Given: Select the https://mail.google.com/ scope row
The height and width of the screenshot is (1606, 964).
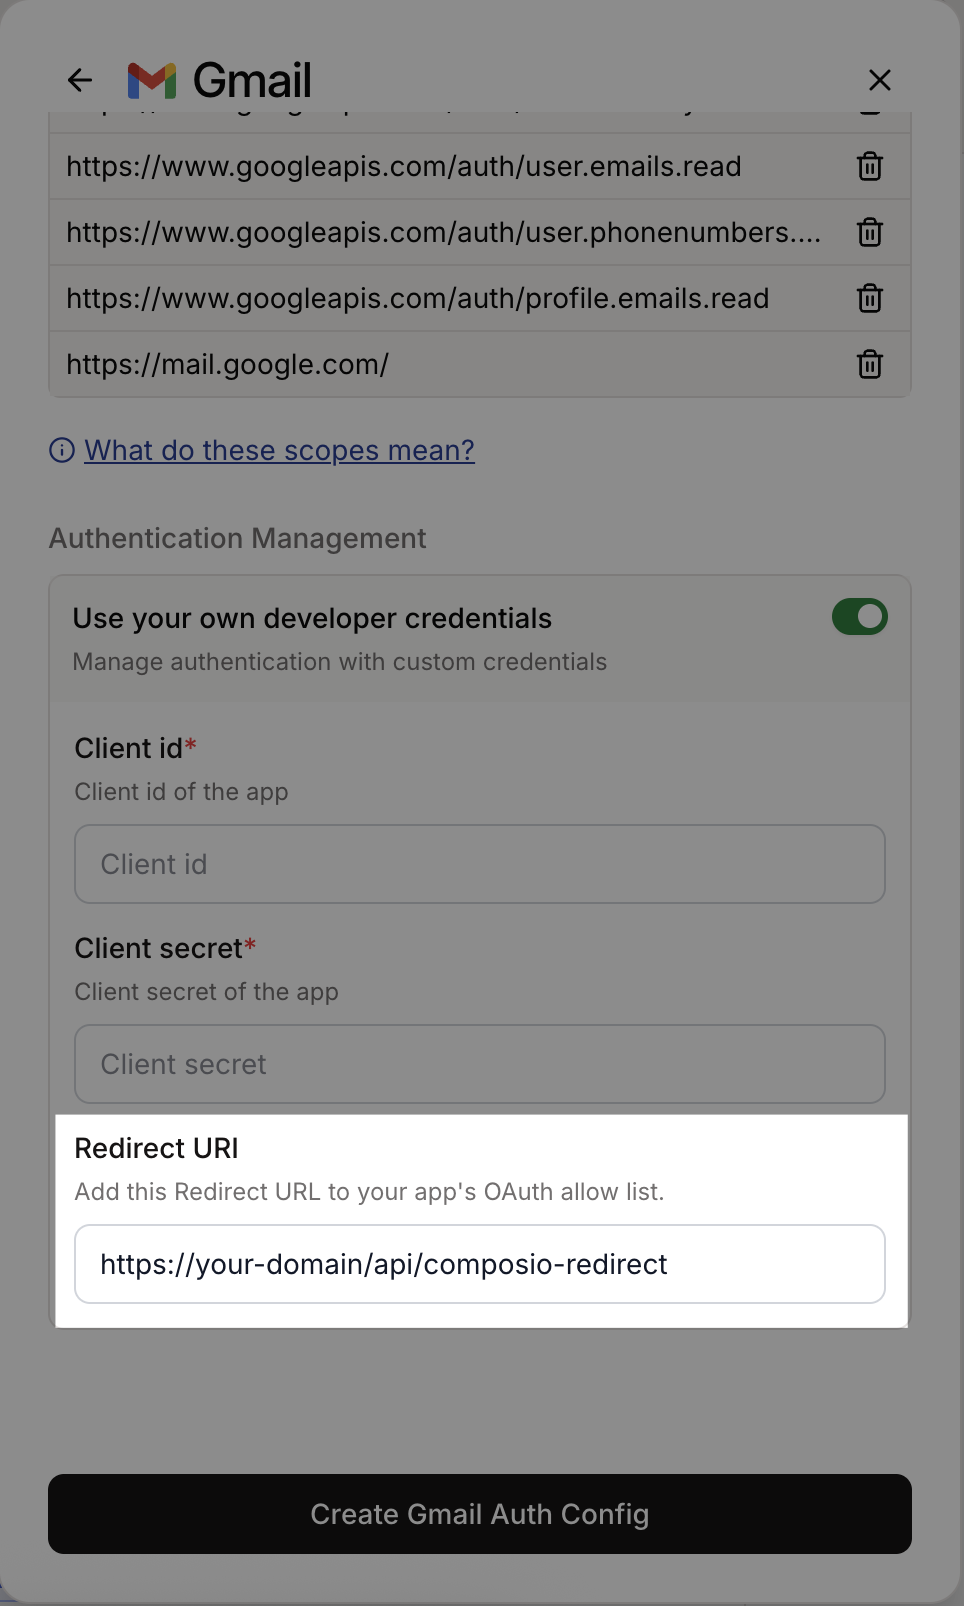Looking at the screenshot, I should tap(227, 364).
